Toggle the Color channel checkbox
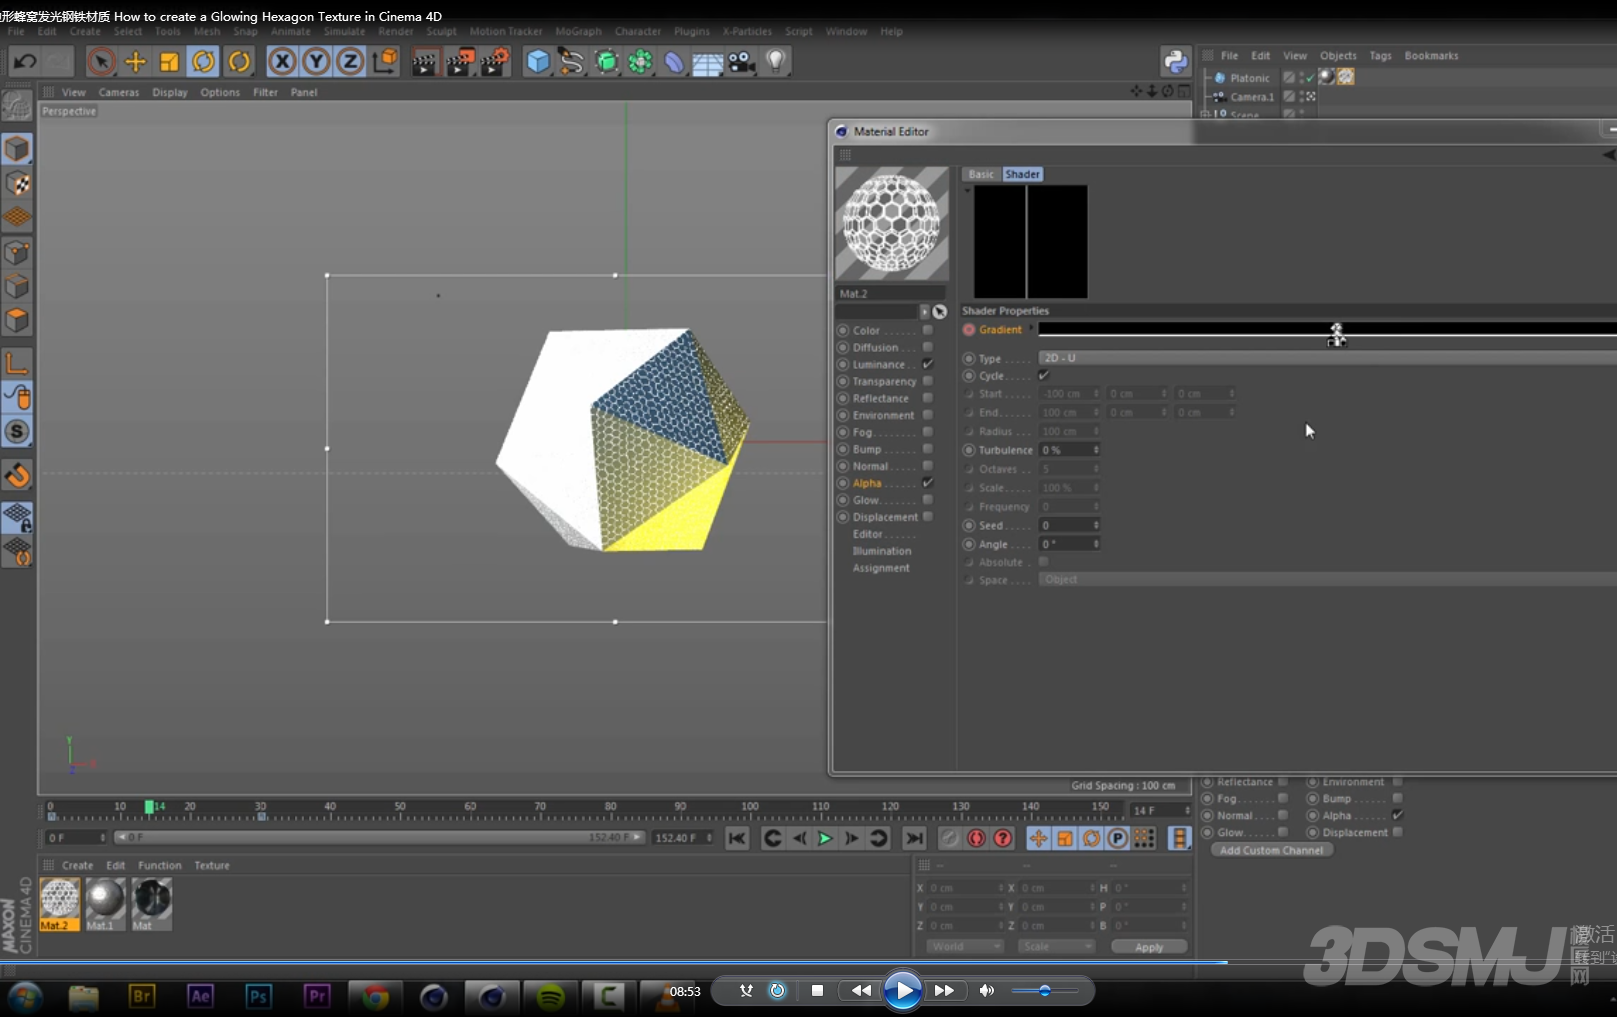Image resolution: width=1617 pixels, height=1017 pixels. [x=928, y=330]
